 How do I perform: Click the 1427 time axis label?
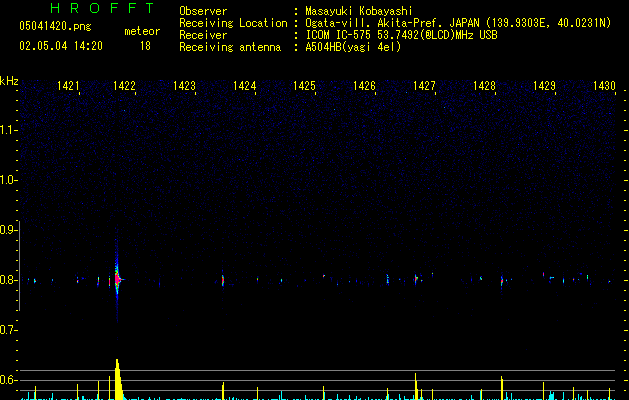coord(424,86)
